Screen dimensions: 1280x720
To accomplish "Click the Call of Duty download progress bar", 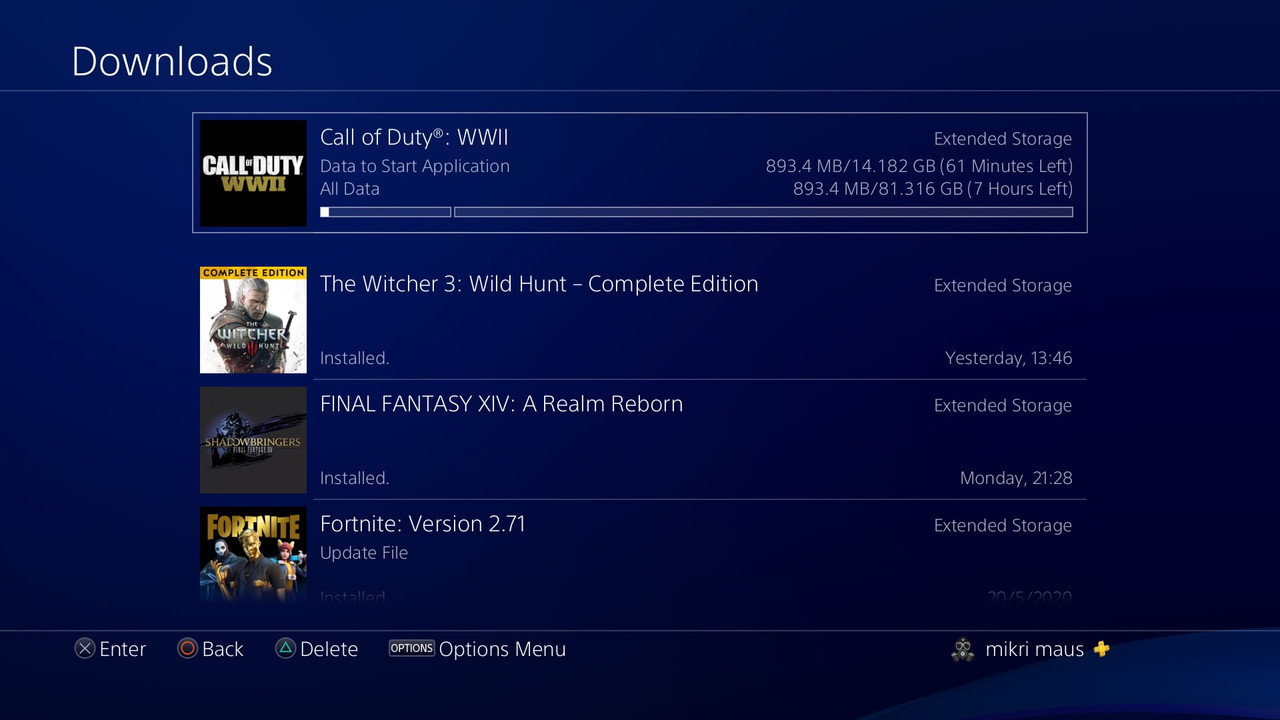I will [x=696, y=212].
